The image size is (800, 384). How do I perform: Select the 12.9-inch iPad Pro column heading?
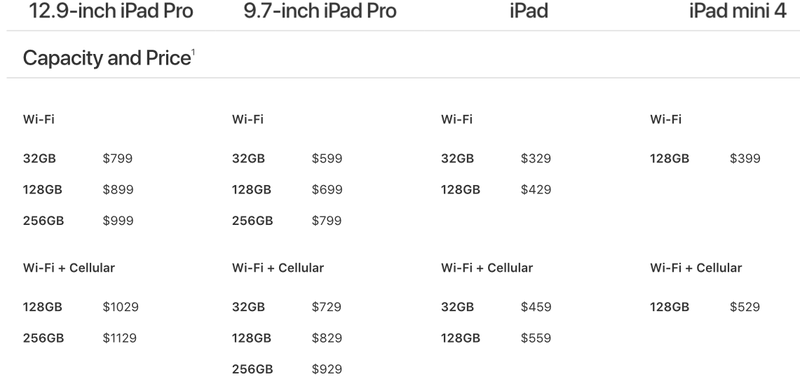click(111, 11)
